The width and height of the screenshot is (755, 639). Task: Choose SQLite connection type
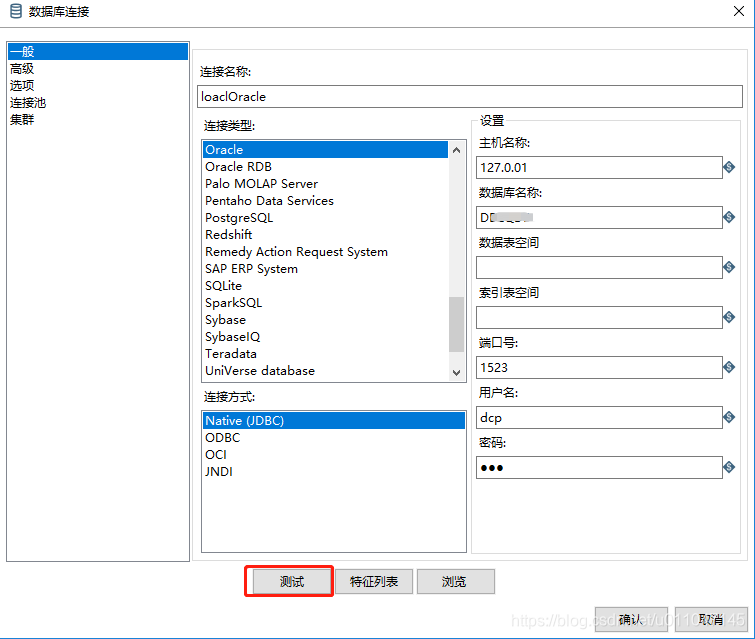click(325, 286)
